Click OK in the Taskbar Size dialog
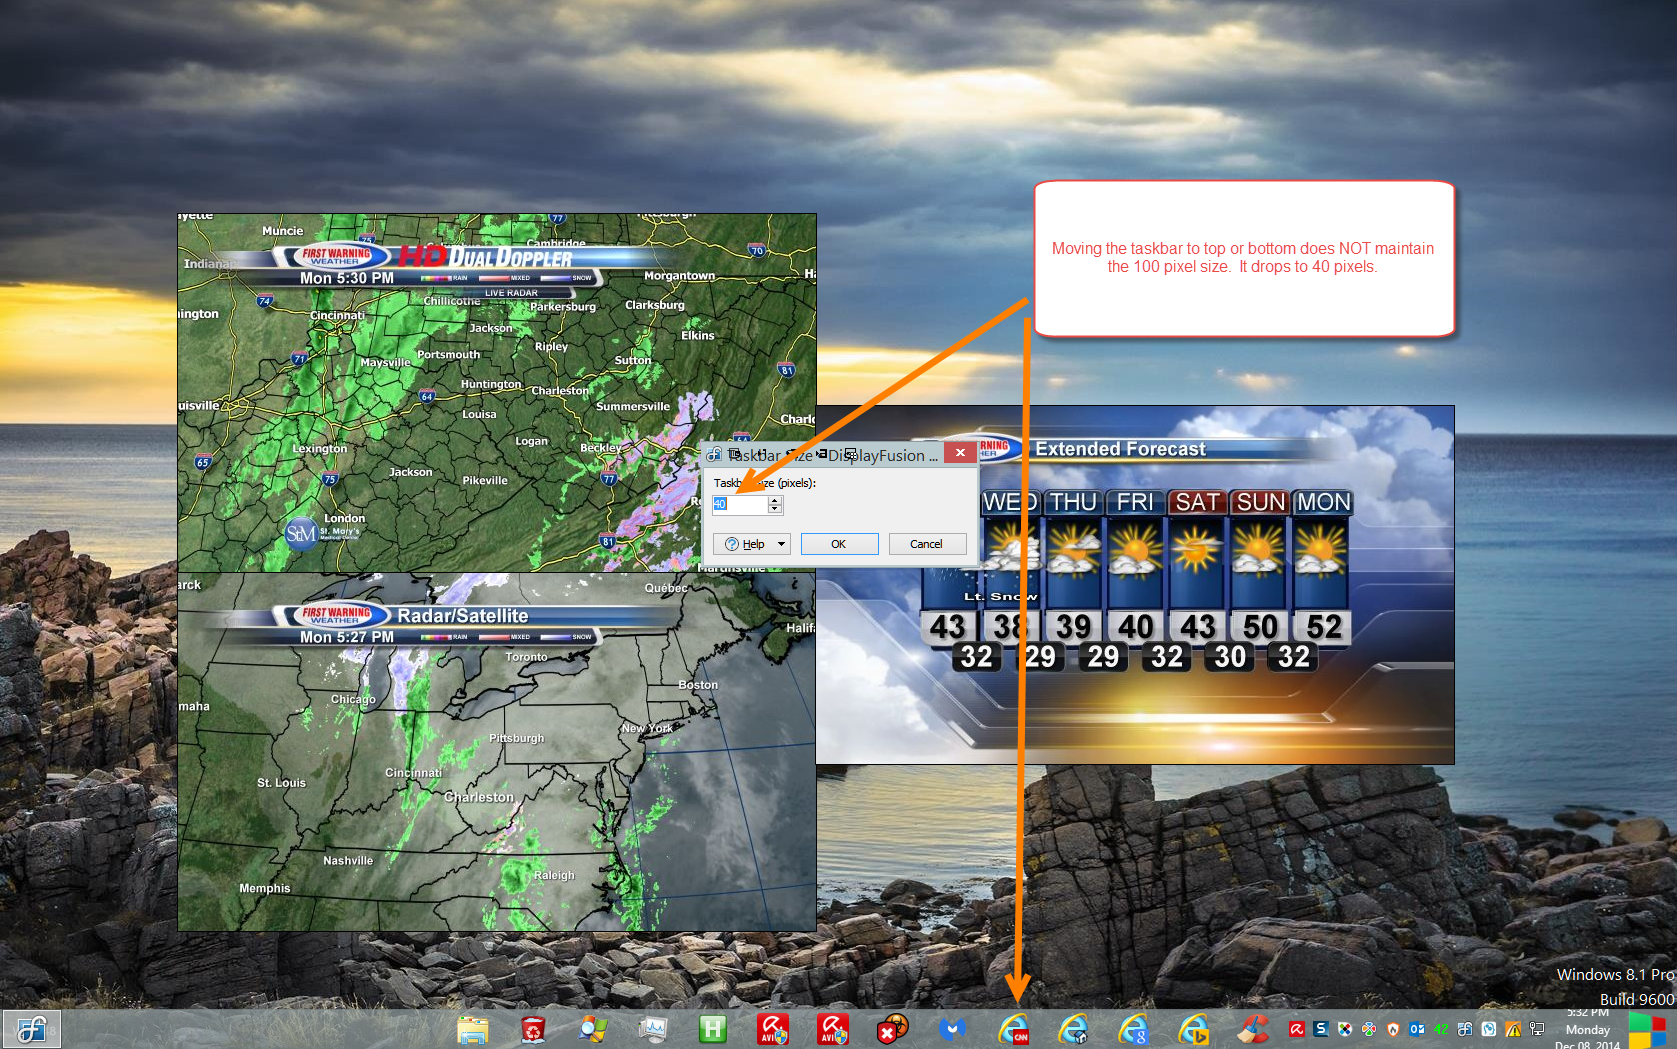 pos(839,544)
